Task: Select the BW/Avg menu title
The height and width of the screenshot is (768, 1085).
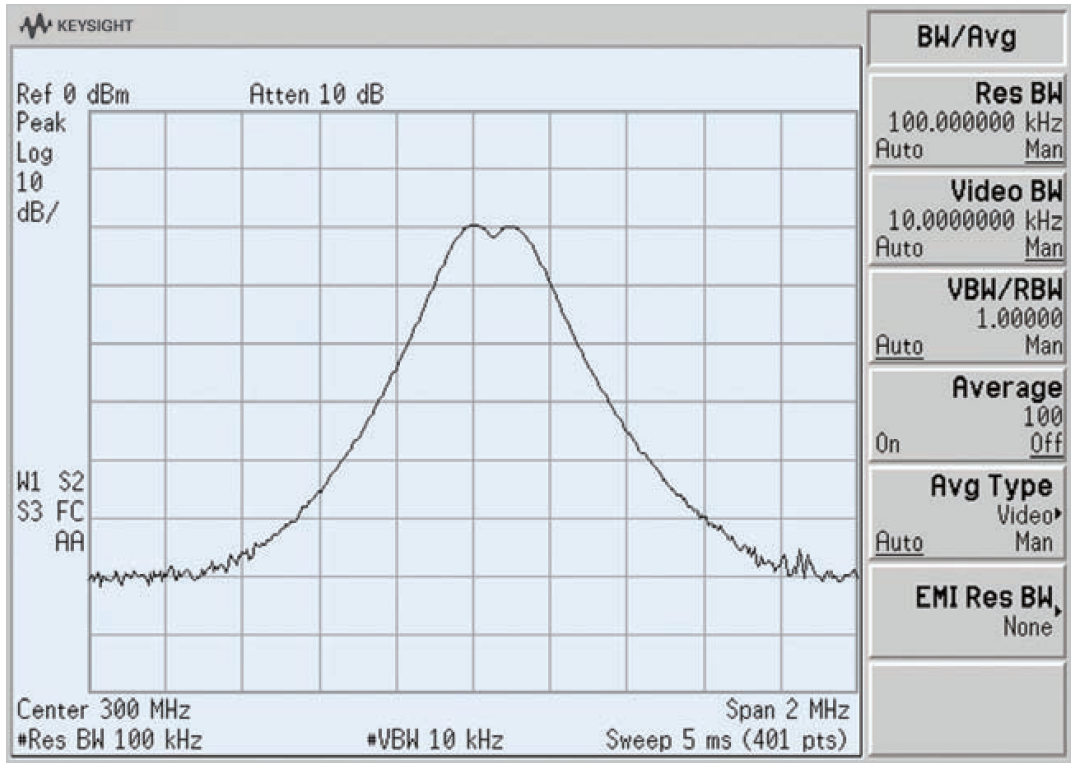Action: tap(967, 37)
